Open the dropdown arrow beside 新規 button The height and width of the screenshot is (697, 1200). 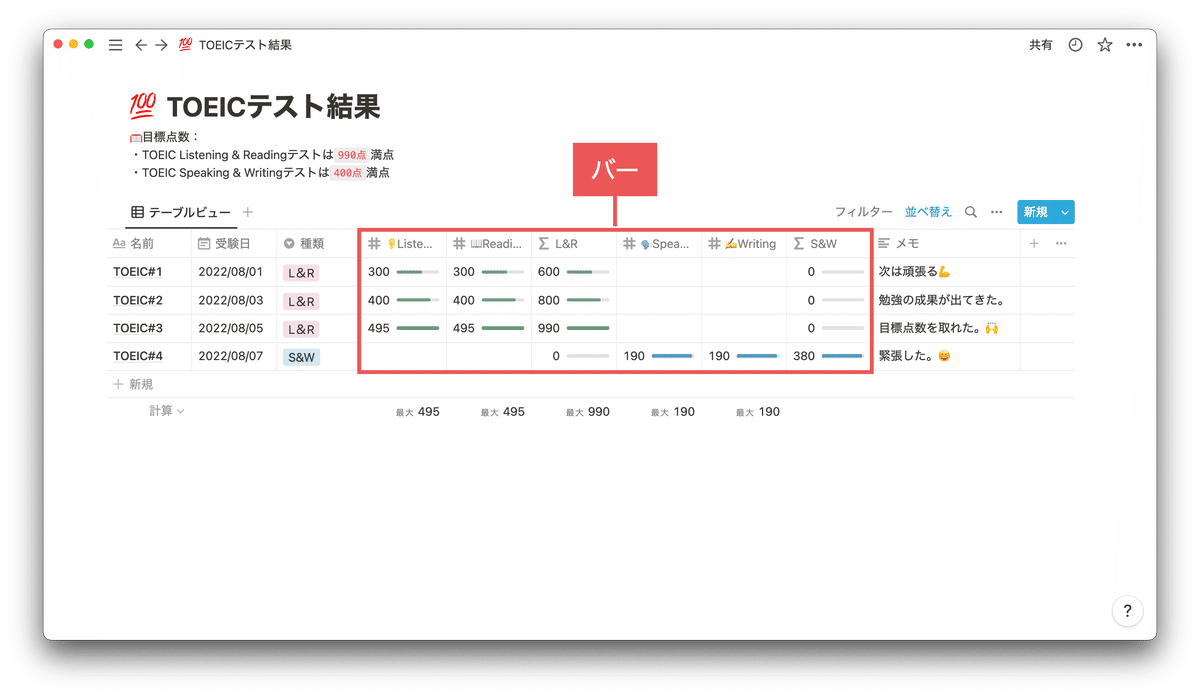pos(1065,212)
